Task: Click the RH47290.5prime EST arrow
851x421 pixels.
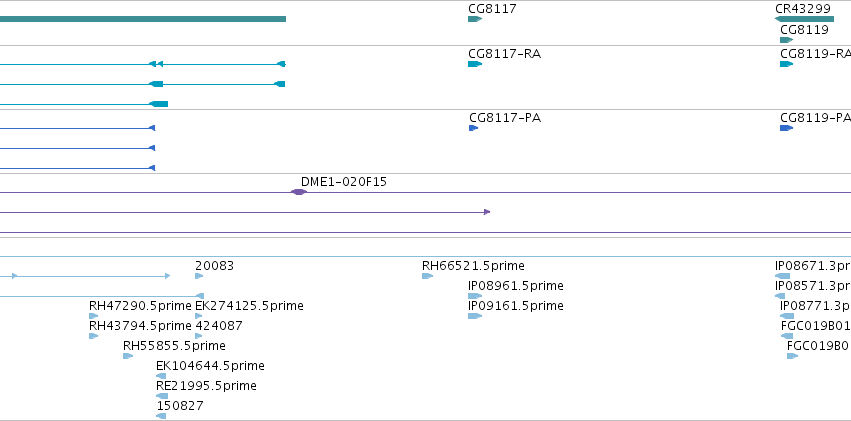Action: click(93, 316)
